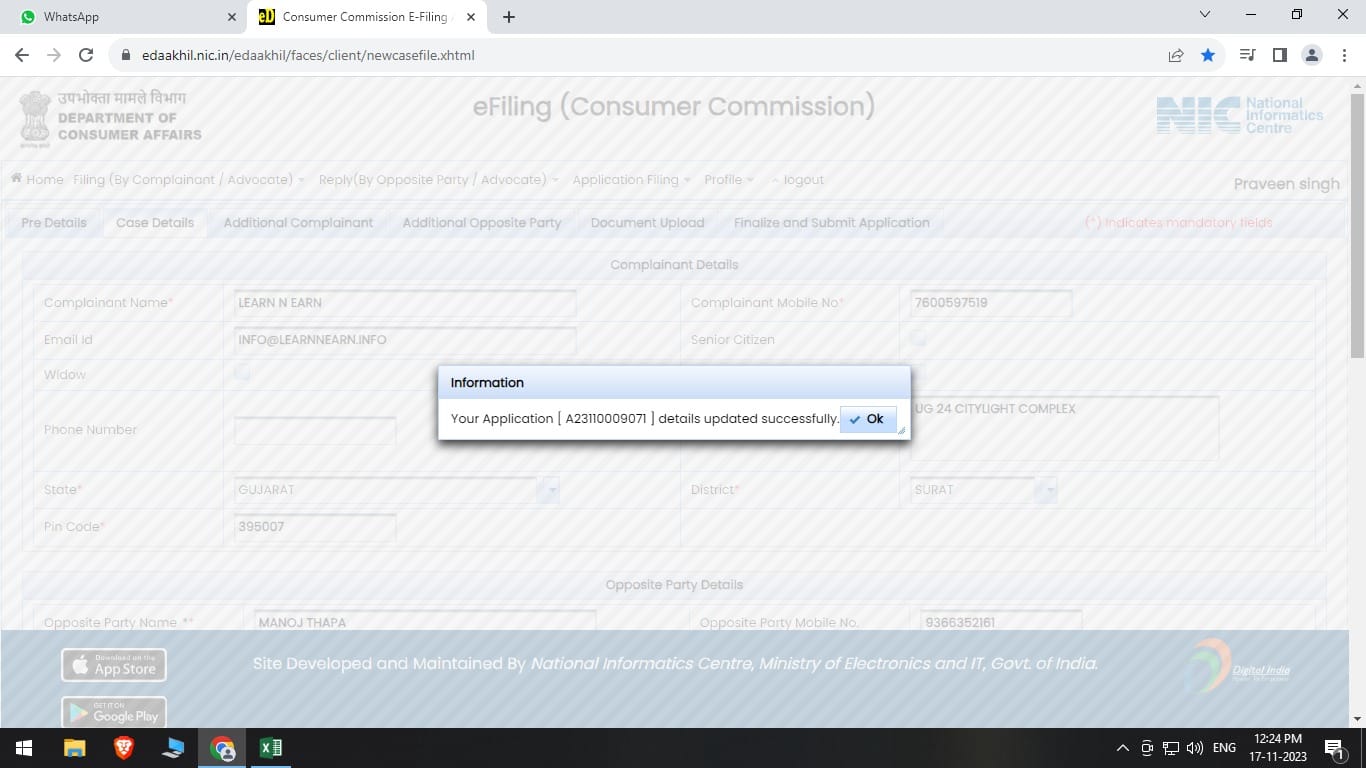Toggle the Senior Citizen checkbox
1366x768 pixels.
coord(918,339)
